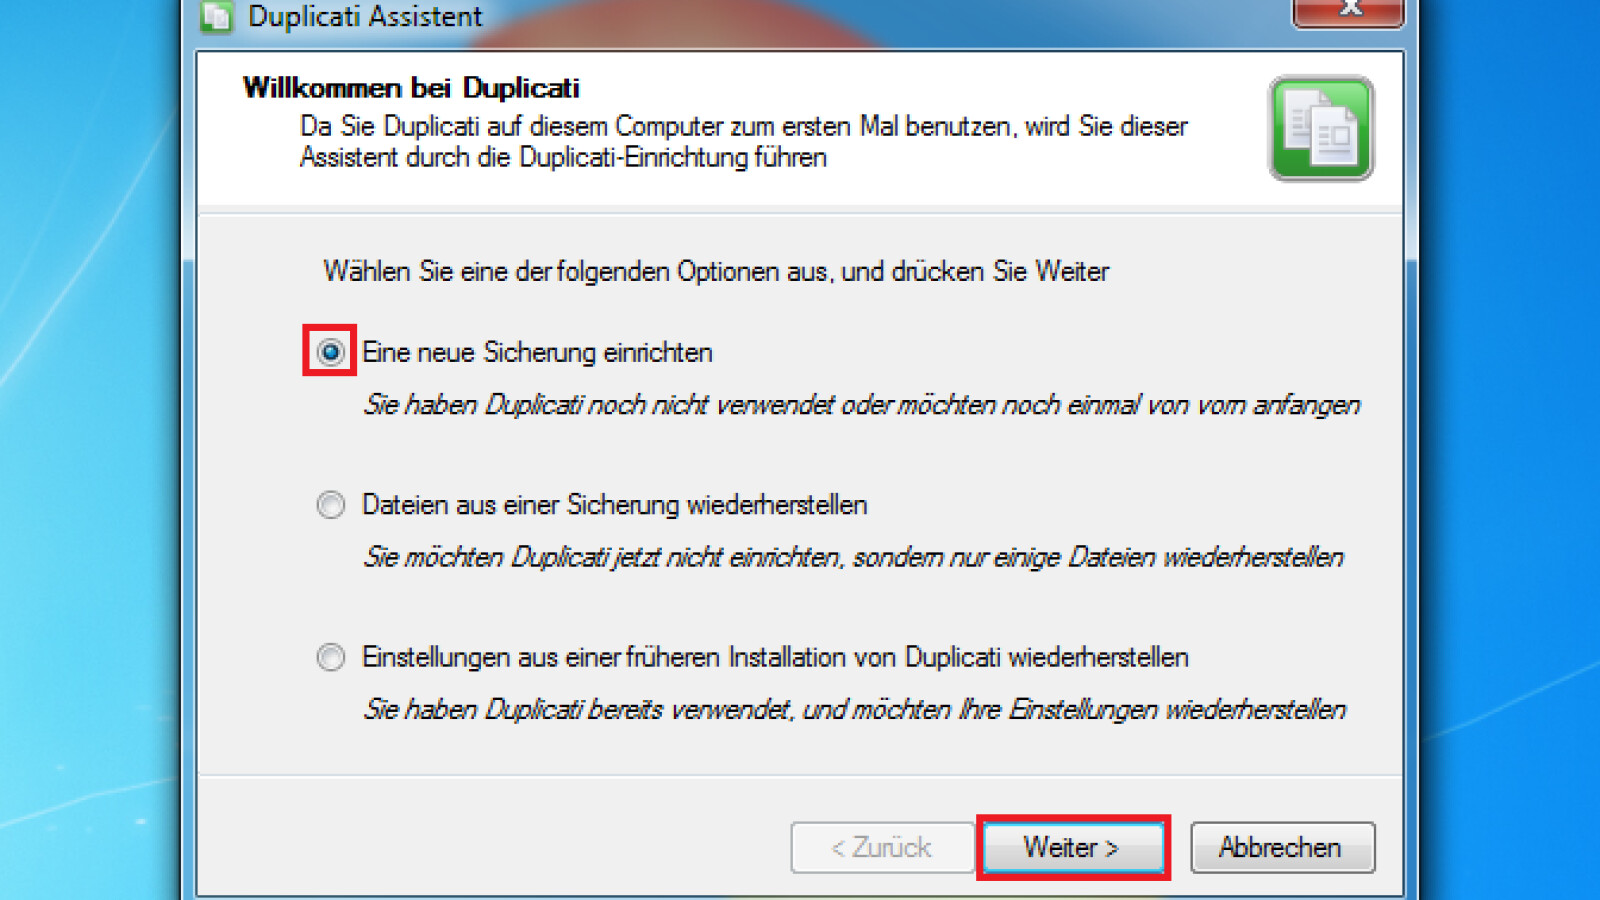The height and width of the screenshot is (900, 1600).
Task: Click the 'Duplicati Assistent' window title text
Action: click(x=365, y=17)
